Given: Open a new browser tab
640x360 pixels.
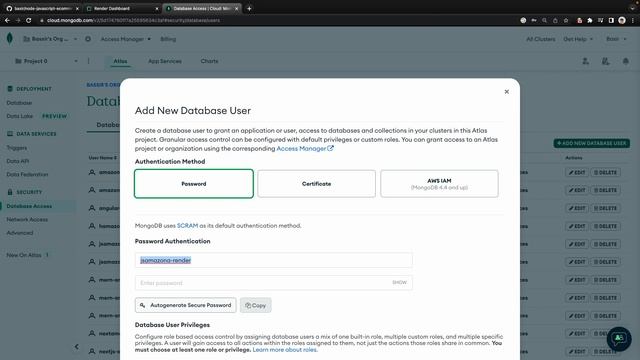Looking at the screenshot, I should pos(249,9).
